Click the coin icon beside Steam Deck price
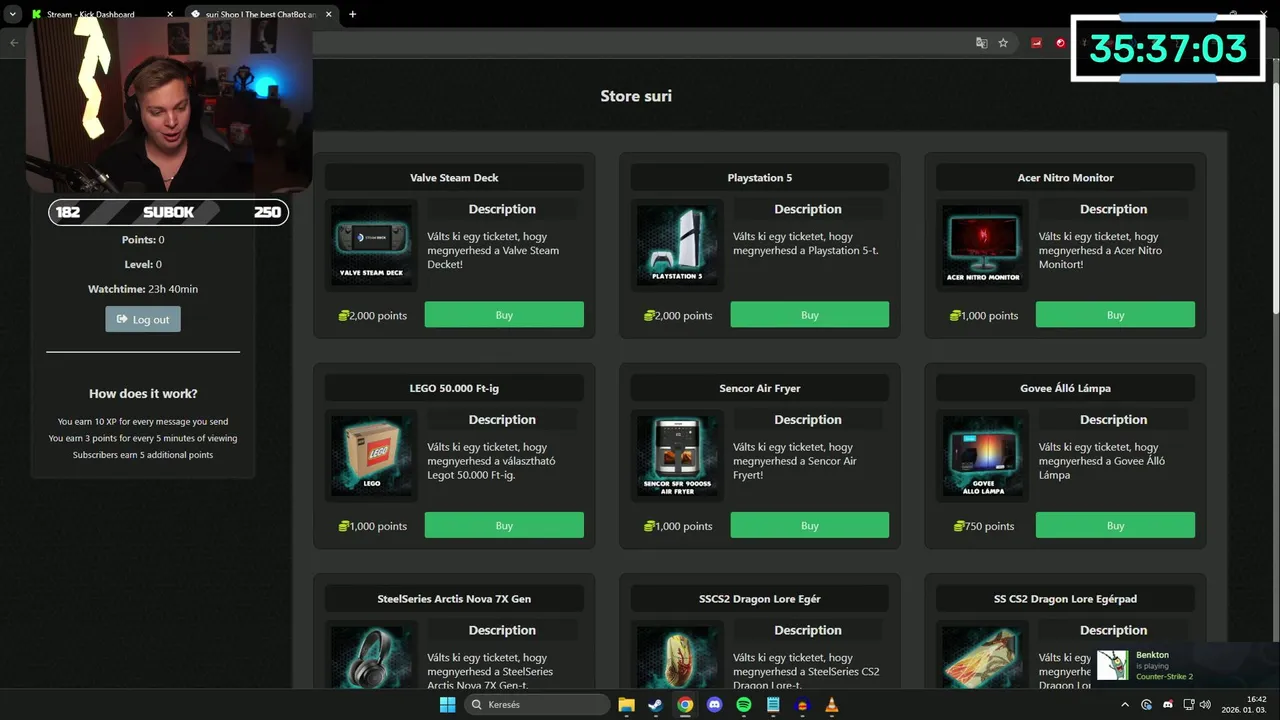This screenshot has height=720, width=1280. (x=344, y=315)
